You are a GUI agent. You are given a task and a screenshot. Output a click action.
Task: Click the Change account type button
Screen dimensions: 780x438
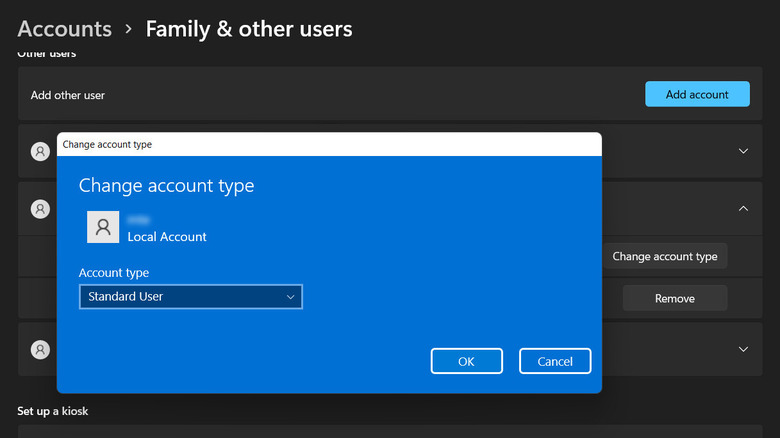click(x=664, y=256)
